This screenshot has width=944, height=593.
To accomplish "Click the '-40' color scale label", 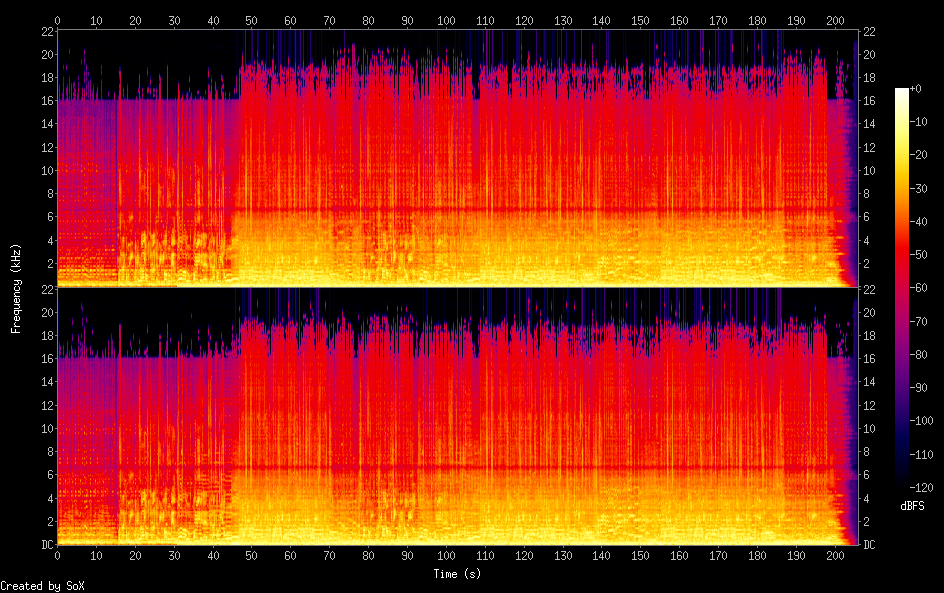I will (x=918, y=222).
